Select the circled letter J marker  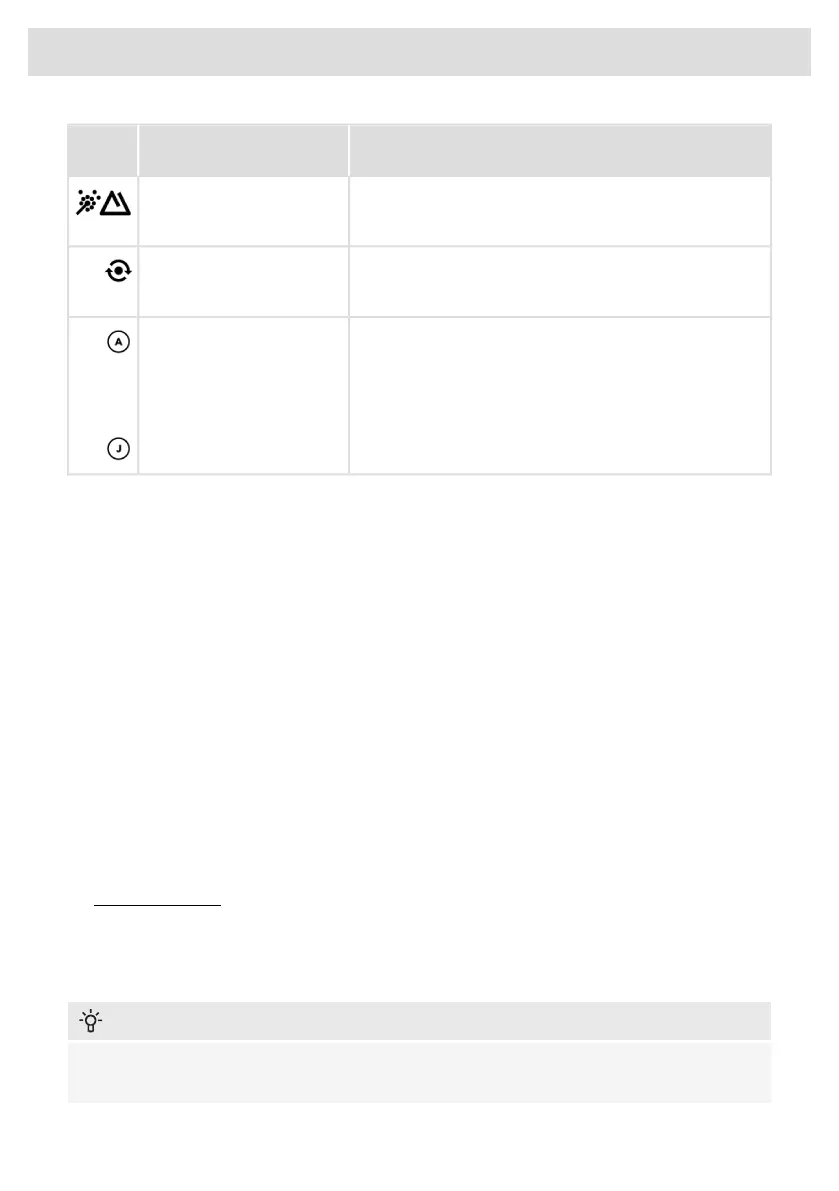(x=118, y=450)
